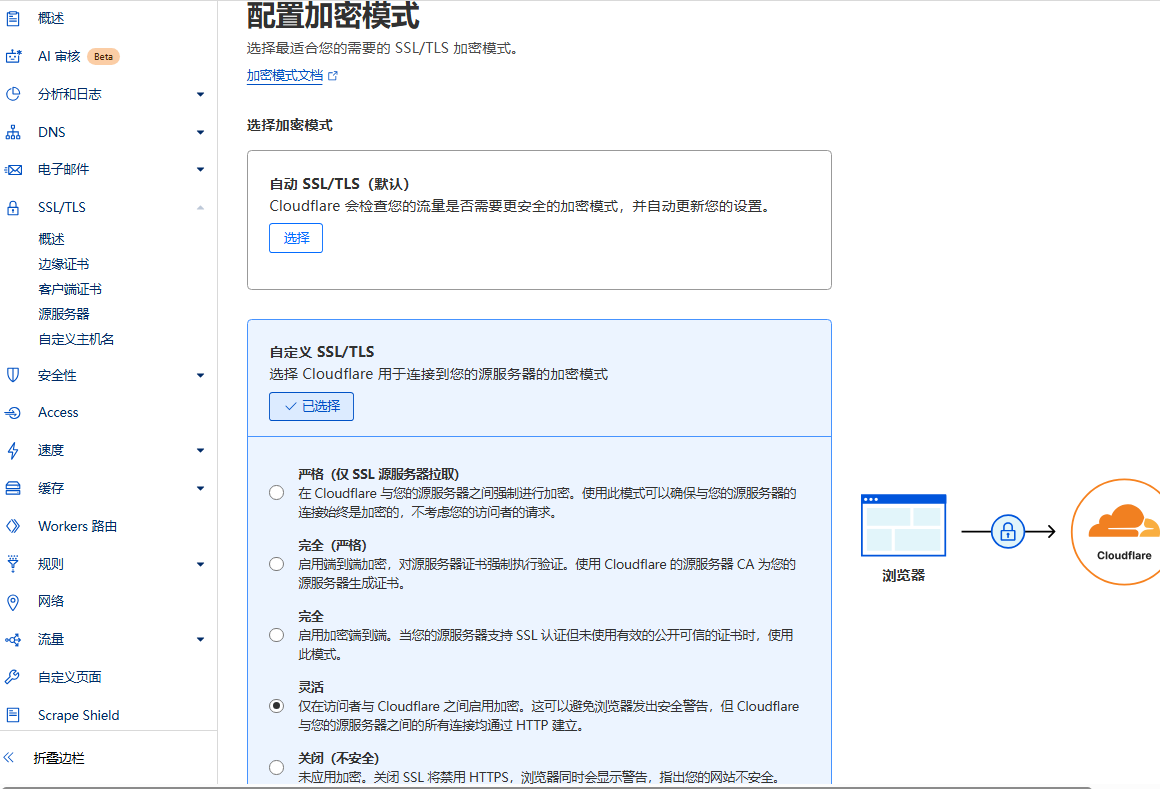
Task: Click the 网络 location pin icon
Action: [x=13, y=602]
